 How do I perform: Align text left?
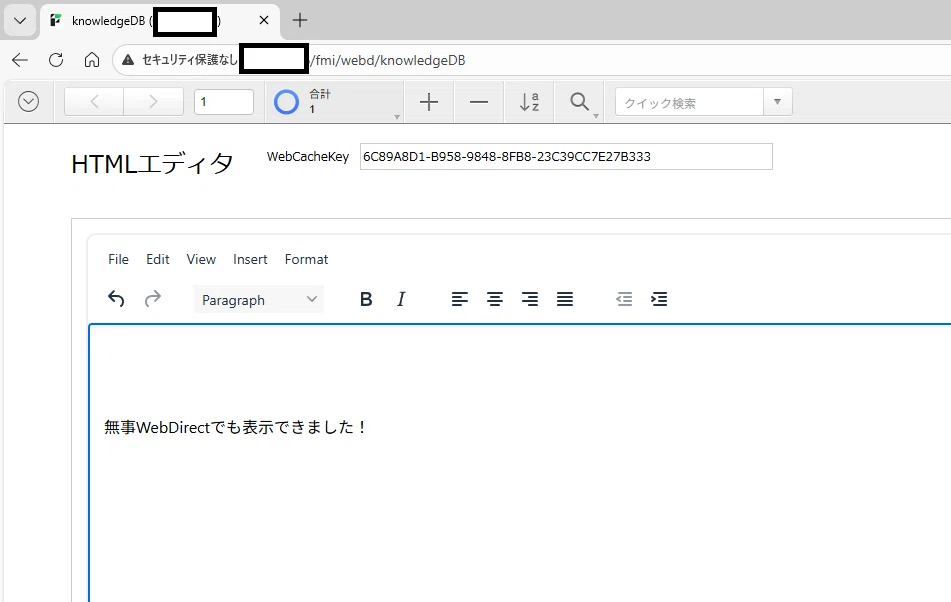pos(460,299)
